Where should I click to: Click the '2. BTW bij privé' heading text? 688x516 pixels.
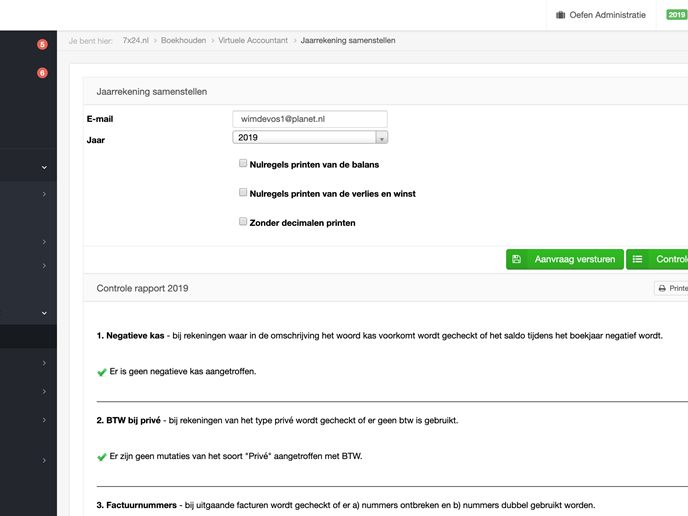click(129, 420)
